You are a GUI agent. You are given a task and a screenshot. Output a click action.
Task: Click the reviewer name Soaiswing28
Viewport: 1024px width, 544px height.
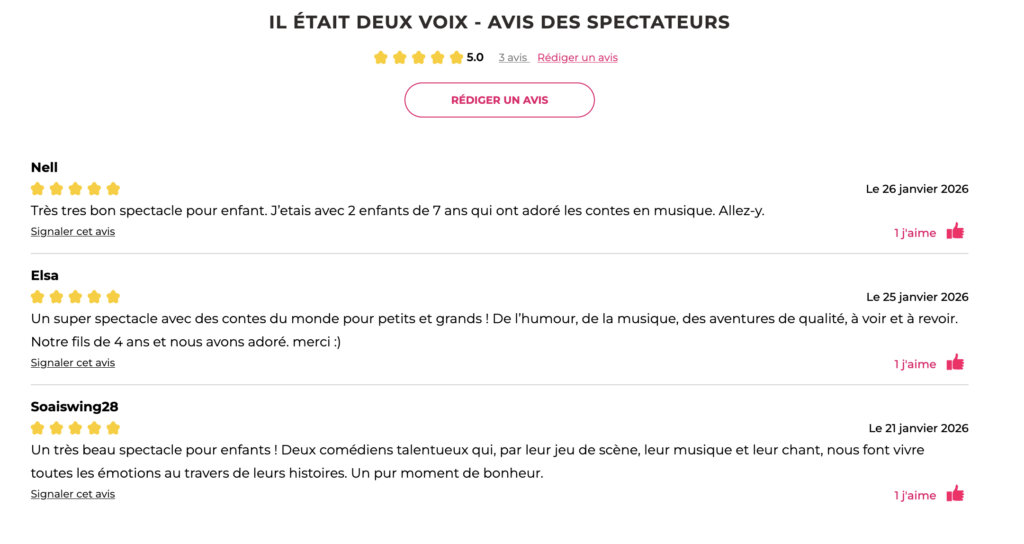point(75,407)
